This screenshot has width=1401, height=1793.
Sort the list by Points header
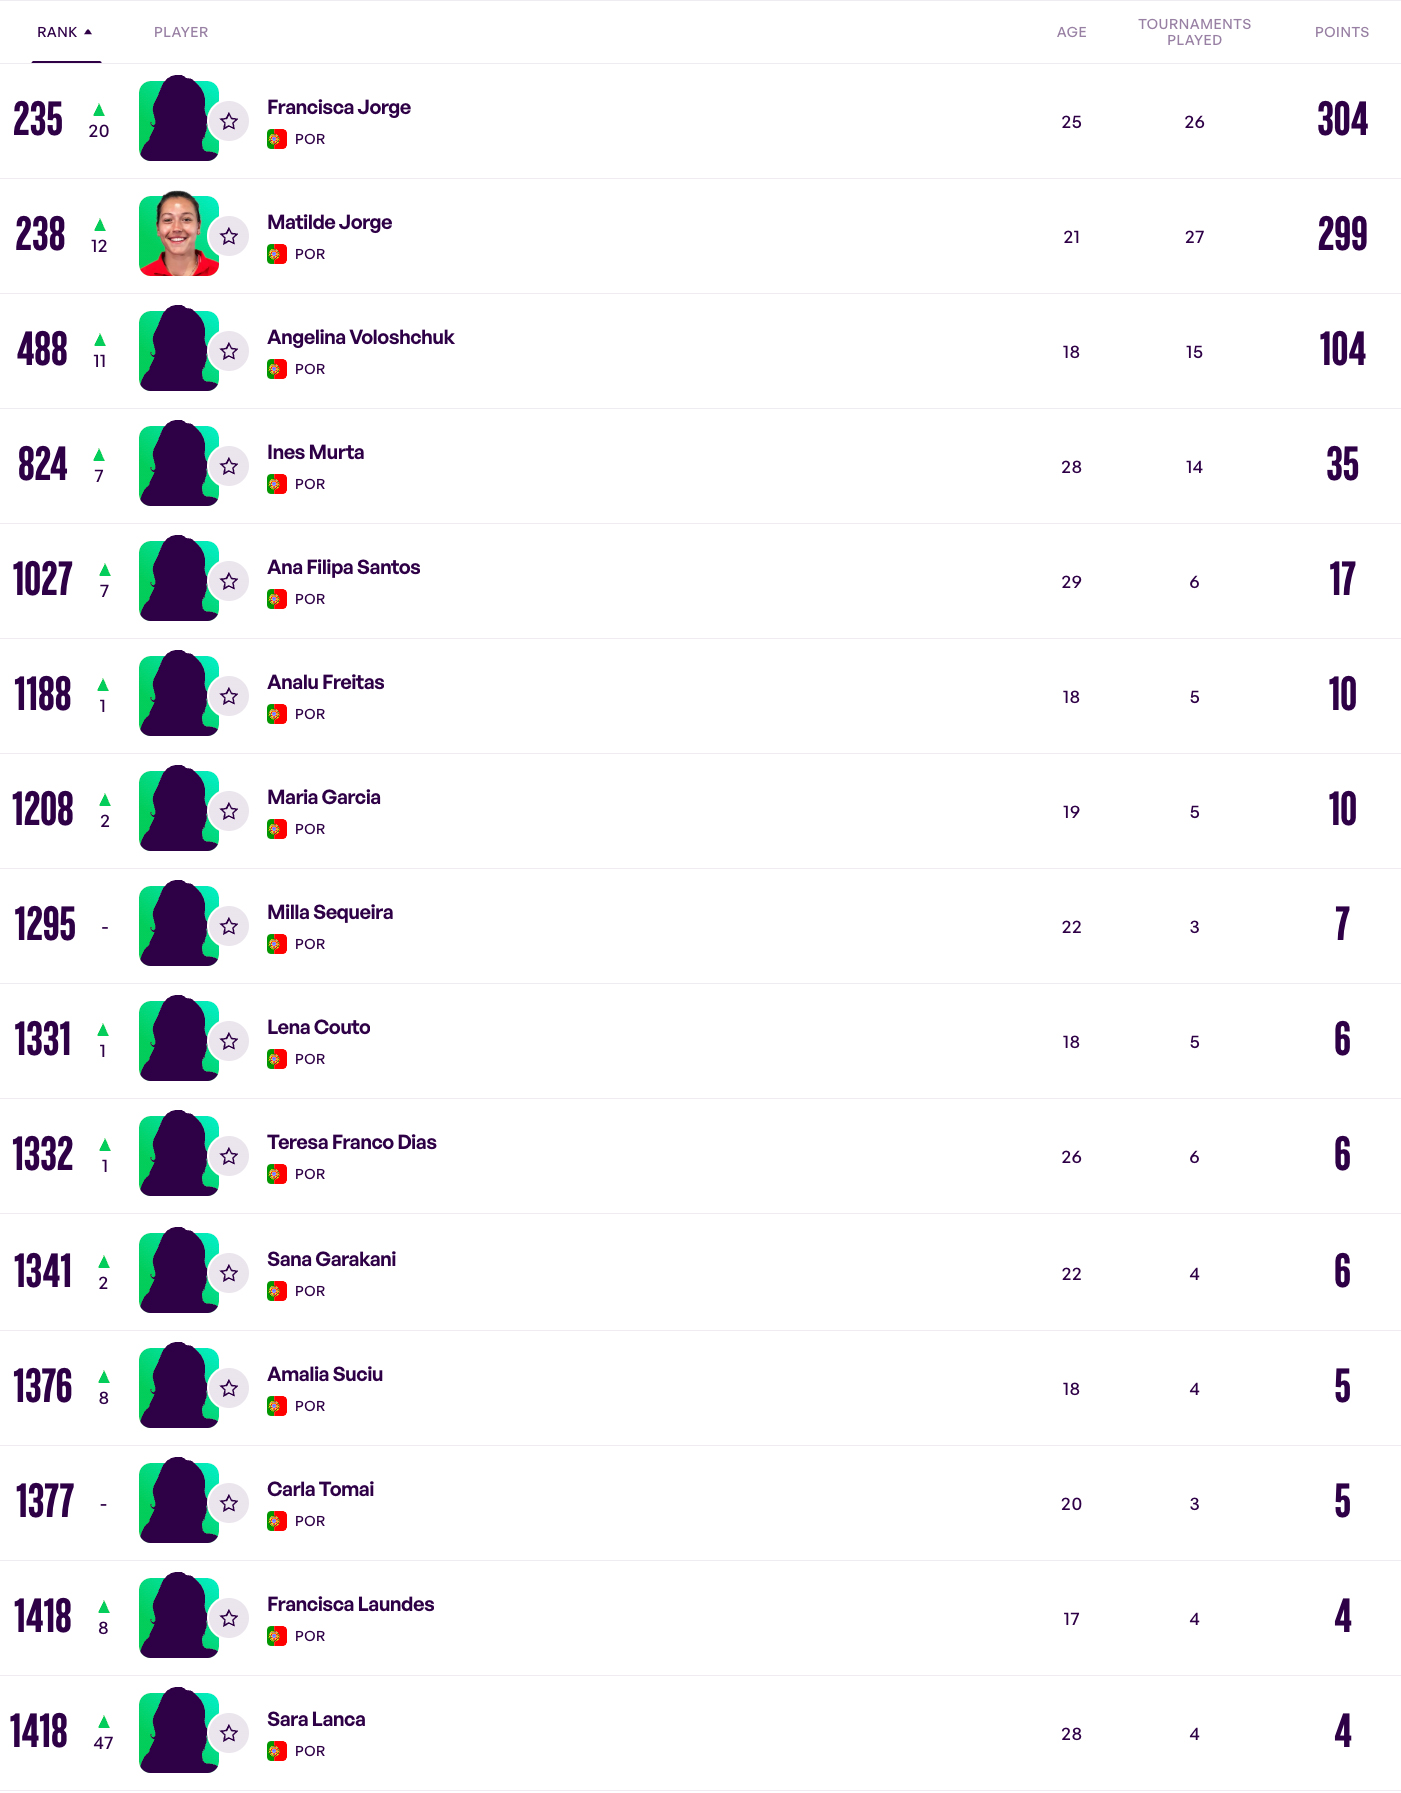pyautogui.click(x=1341, y=32)
